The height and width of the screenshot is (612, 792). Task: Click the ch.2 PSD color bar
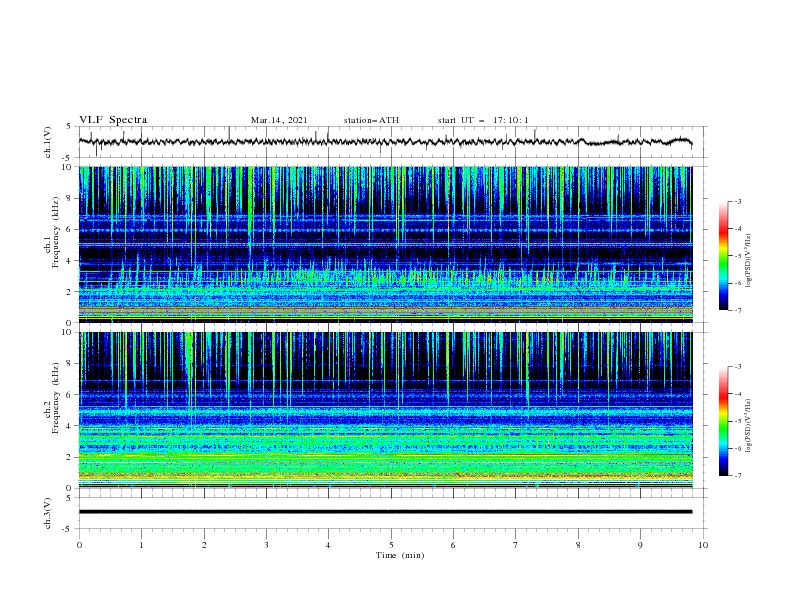point(723,421)
